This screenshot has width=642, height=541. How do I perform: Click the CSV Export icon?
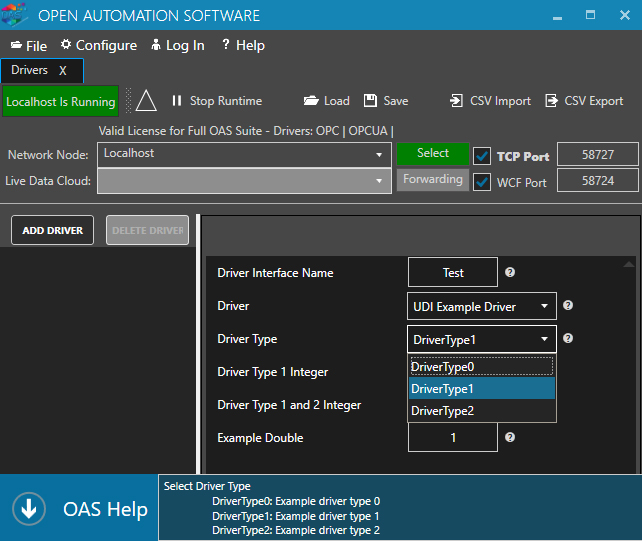point(551,101)
